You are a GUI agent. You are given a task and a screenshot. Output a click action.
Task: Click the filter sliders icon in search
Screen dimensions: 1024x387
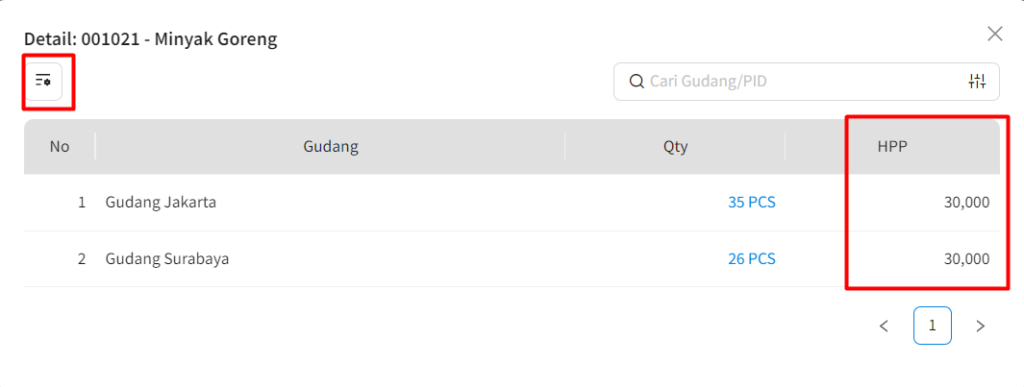(977, 82)
